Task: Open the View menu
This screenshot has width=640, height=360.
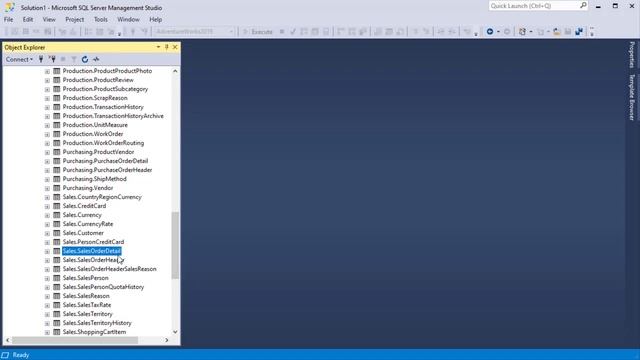Action: pos(49,19)
